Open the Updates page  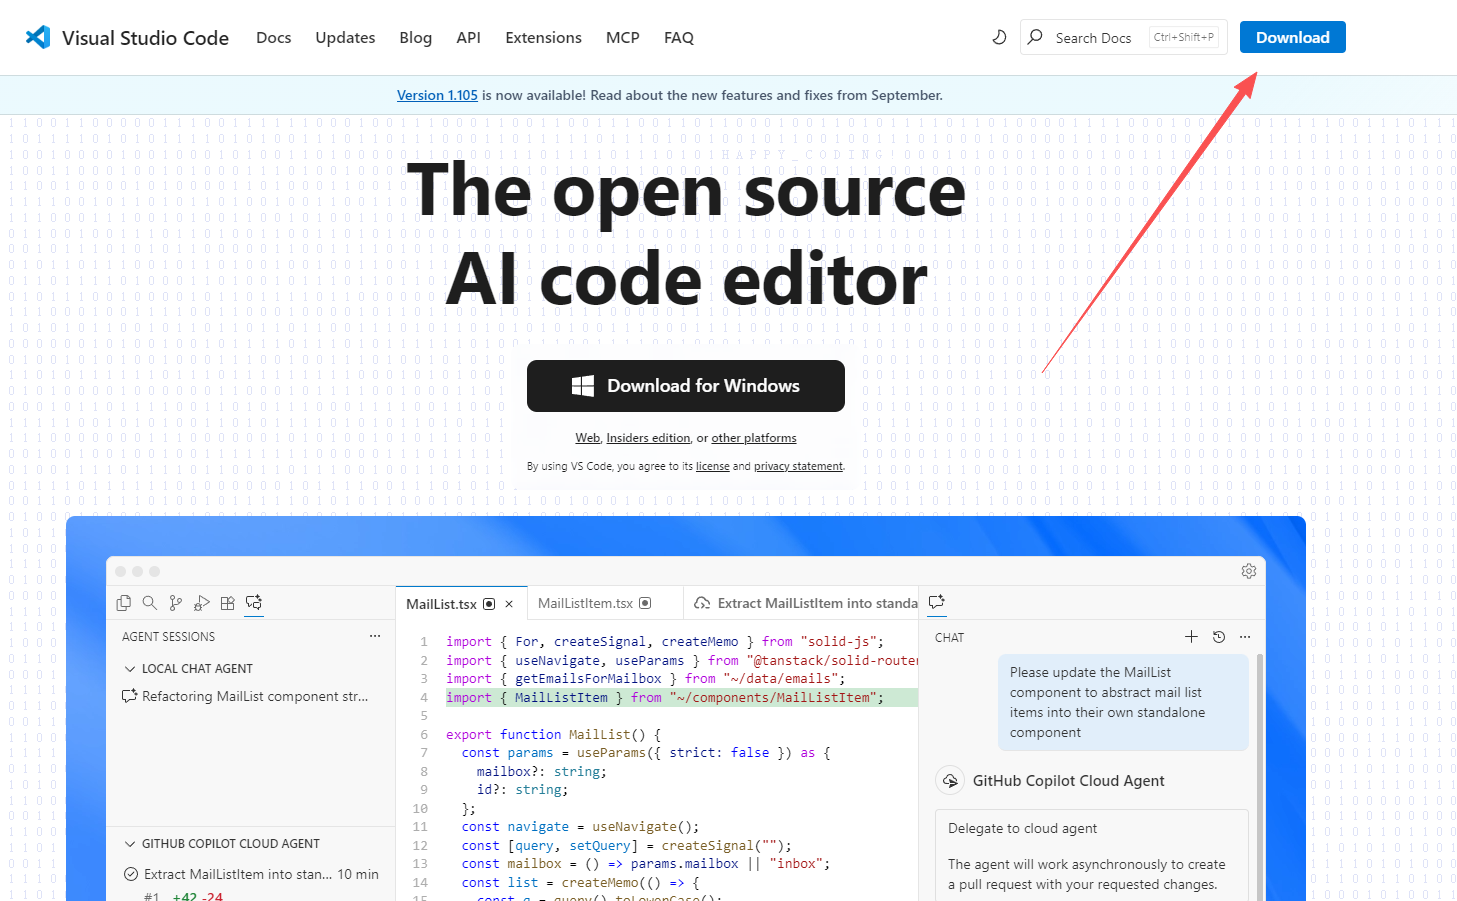(345, 37)
